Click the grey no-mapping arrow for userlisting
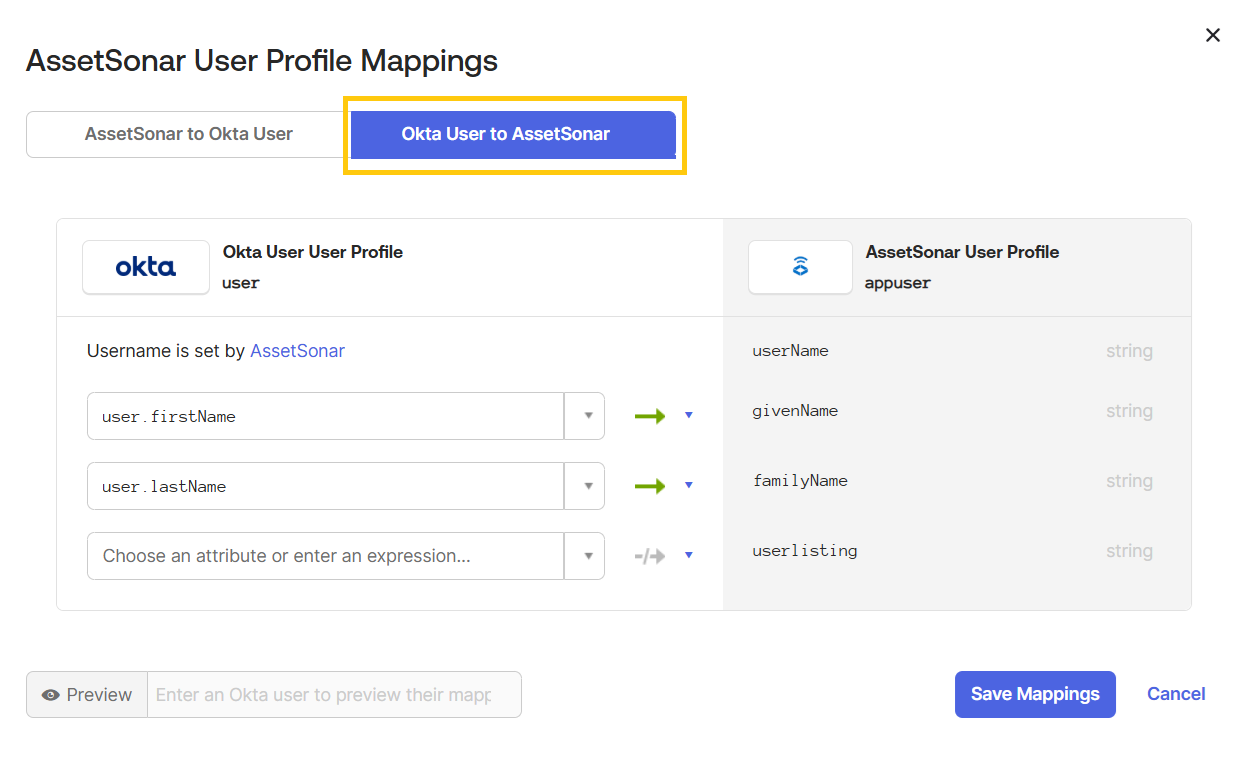 pos(650,556)
